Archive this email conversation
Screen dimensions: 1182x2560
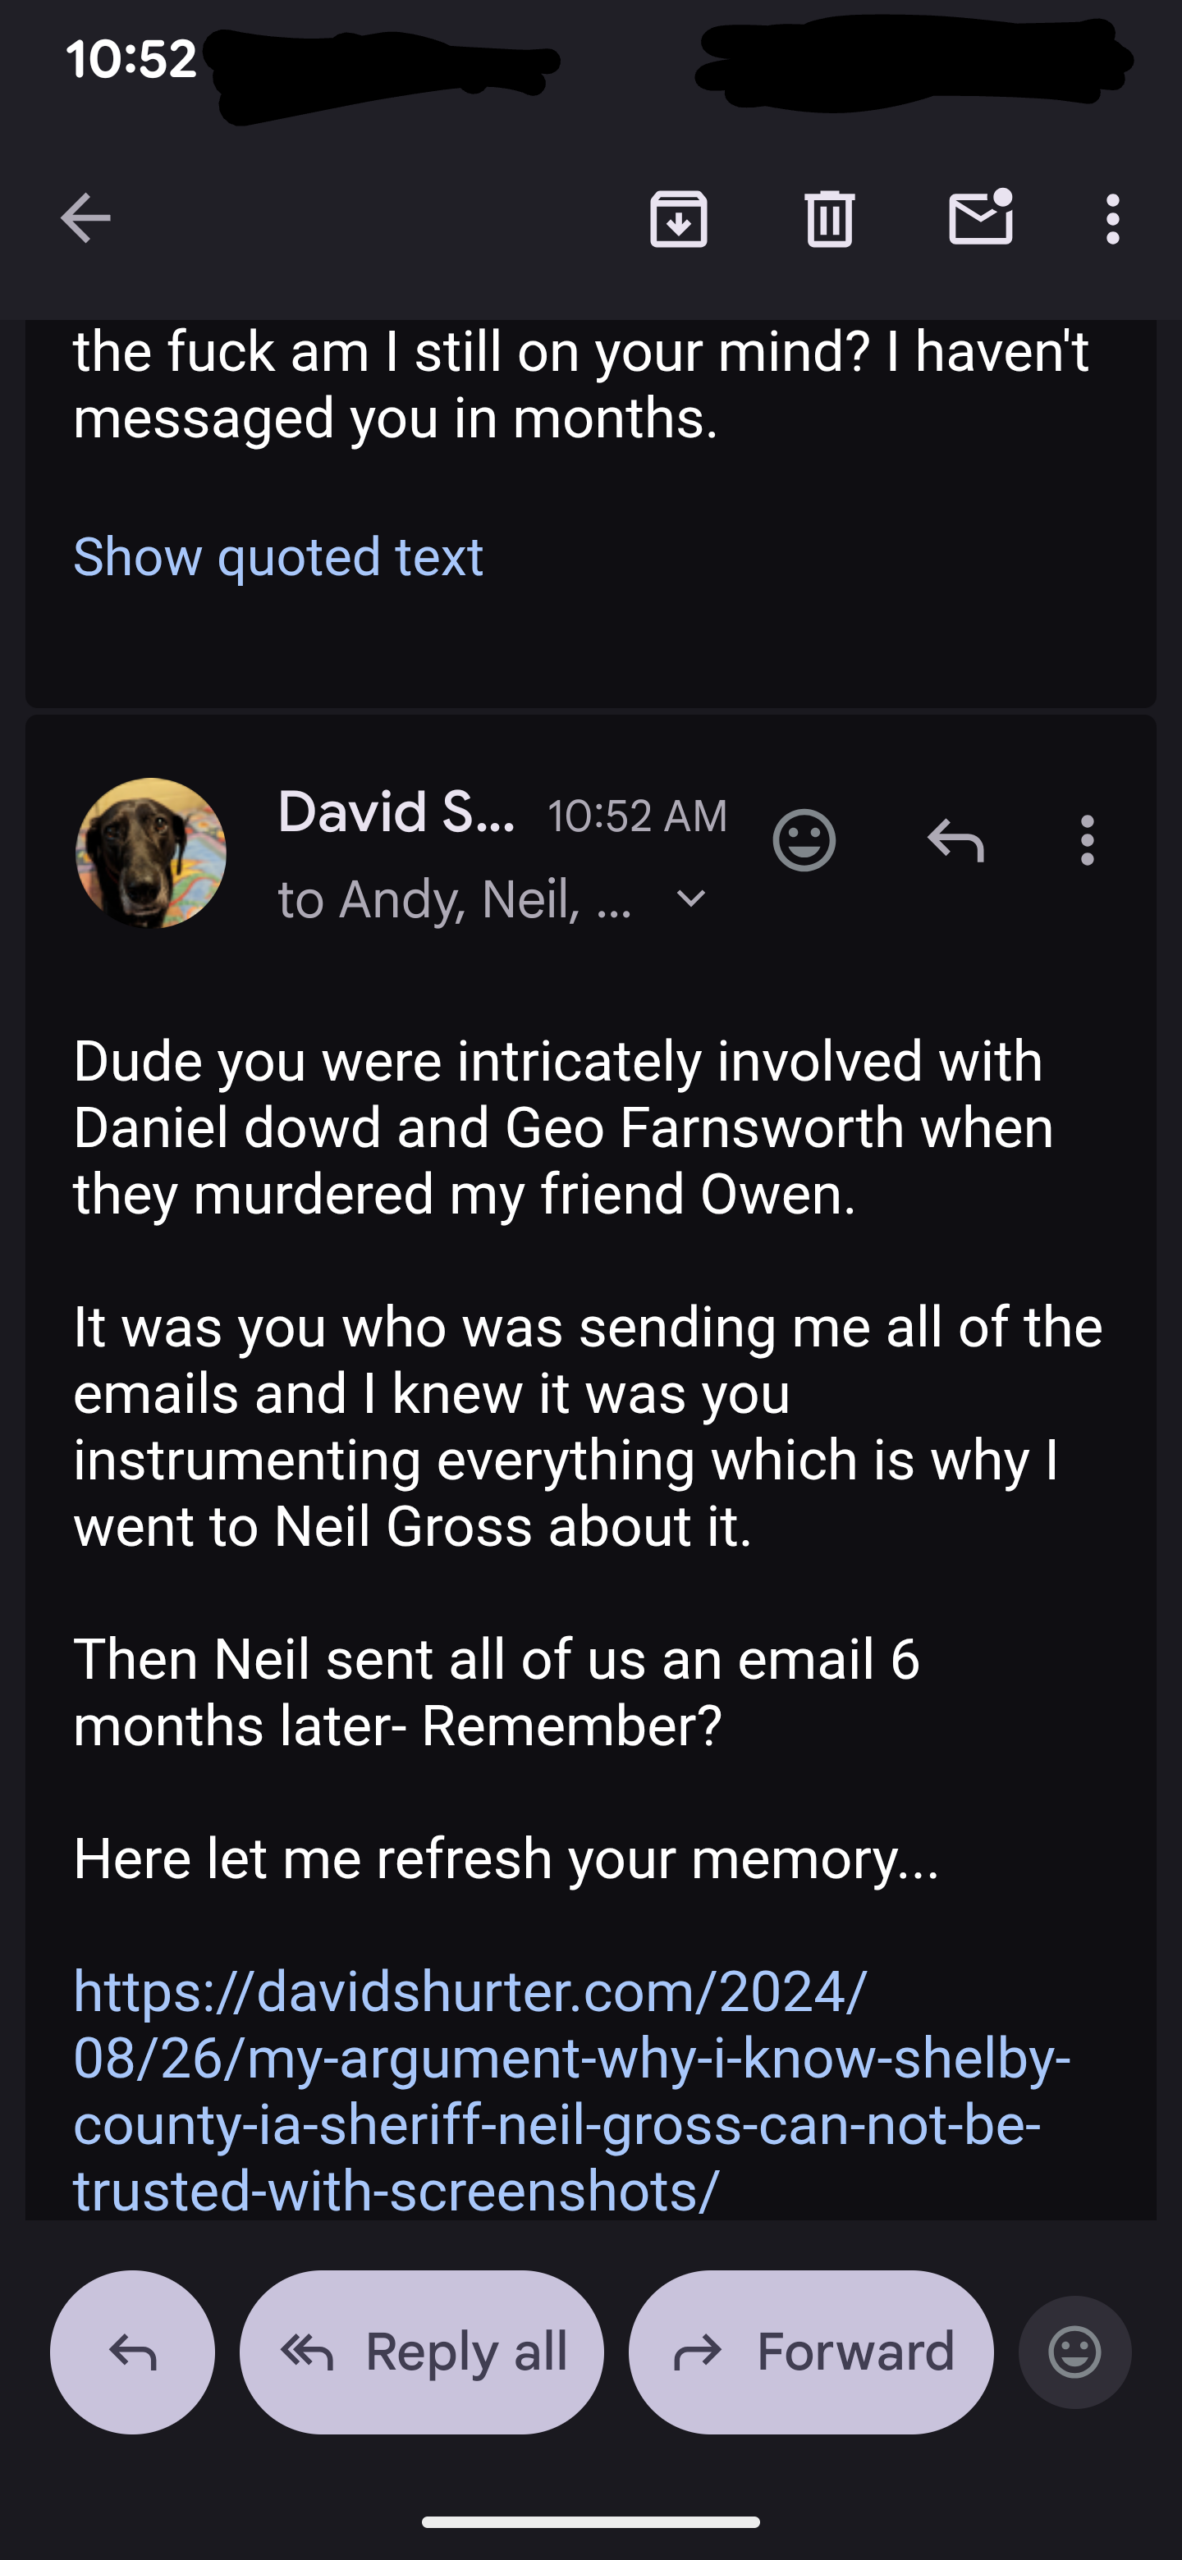click(x=679, y=218)
